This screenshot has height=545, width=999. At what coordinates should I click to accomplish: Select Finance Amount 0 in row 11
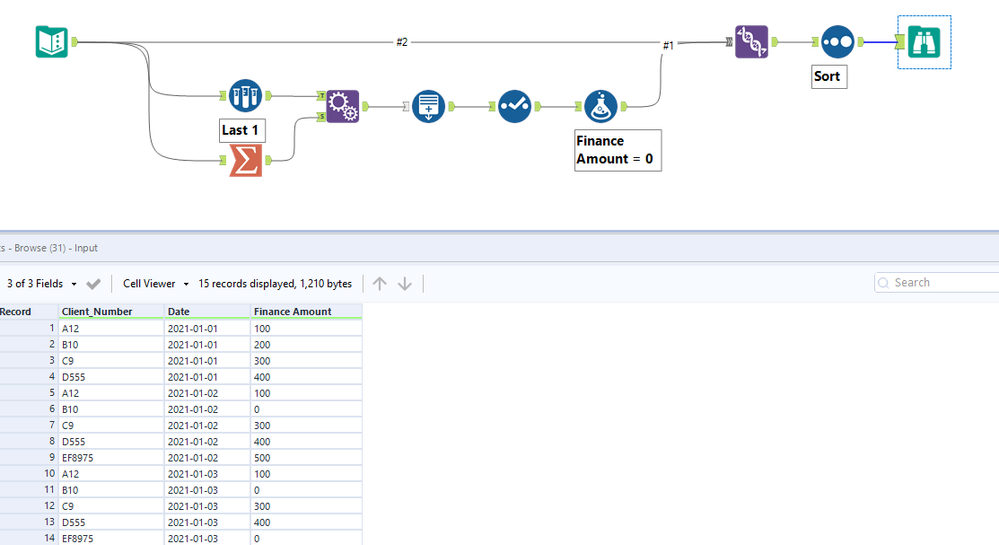click(x=306, y=490)
